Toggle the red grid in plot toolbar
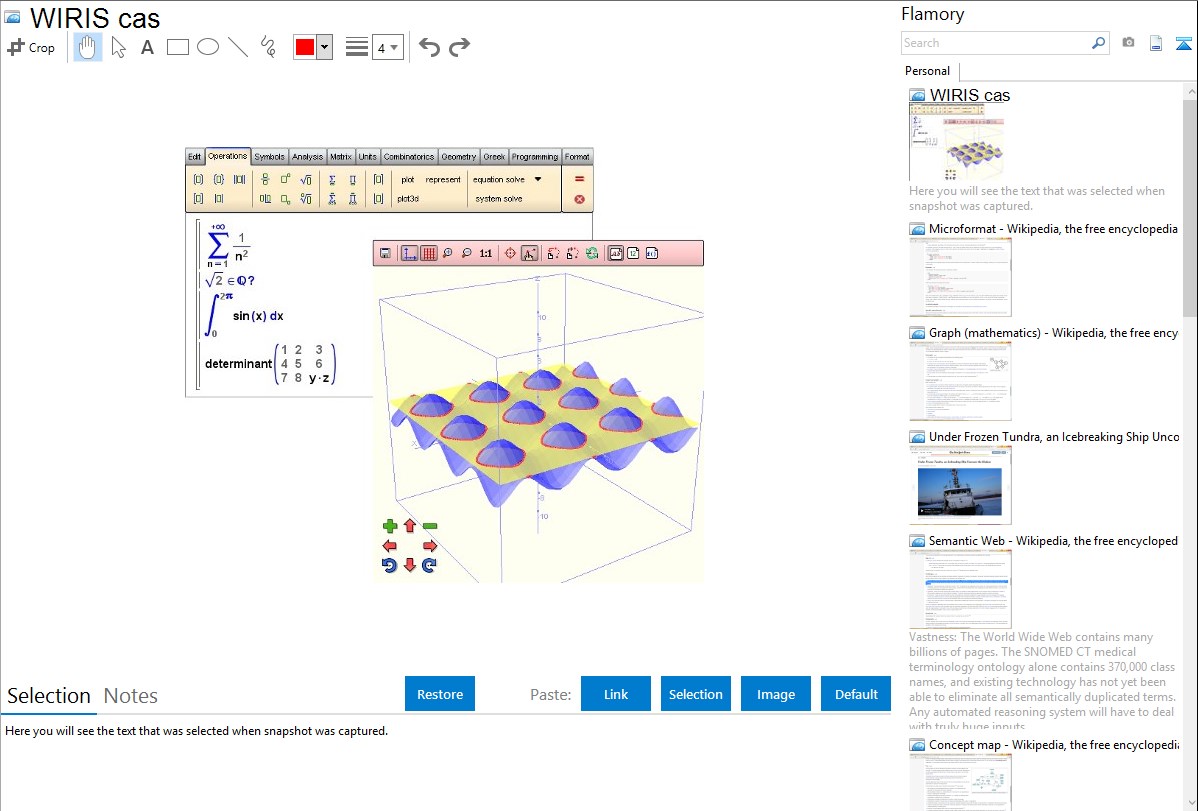The height and width of the screenshot is (811, 1198). tap(429, 253)
